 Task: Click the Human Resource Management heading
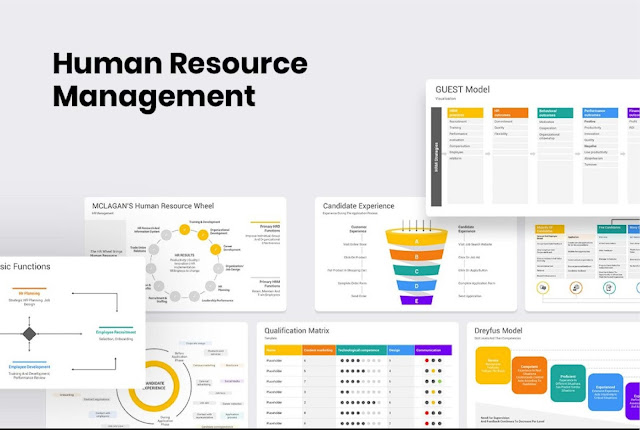180,80
